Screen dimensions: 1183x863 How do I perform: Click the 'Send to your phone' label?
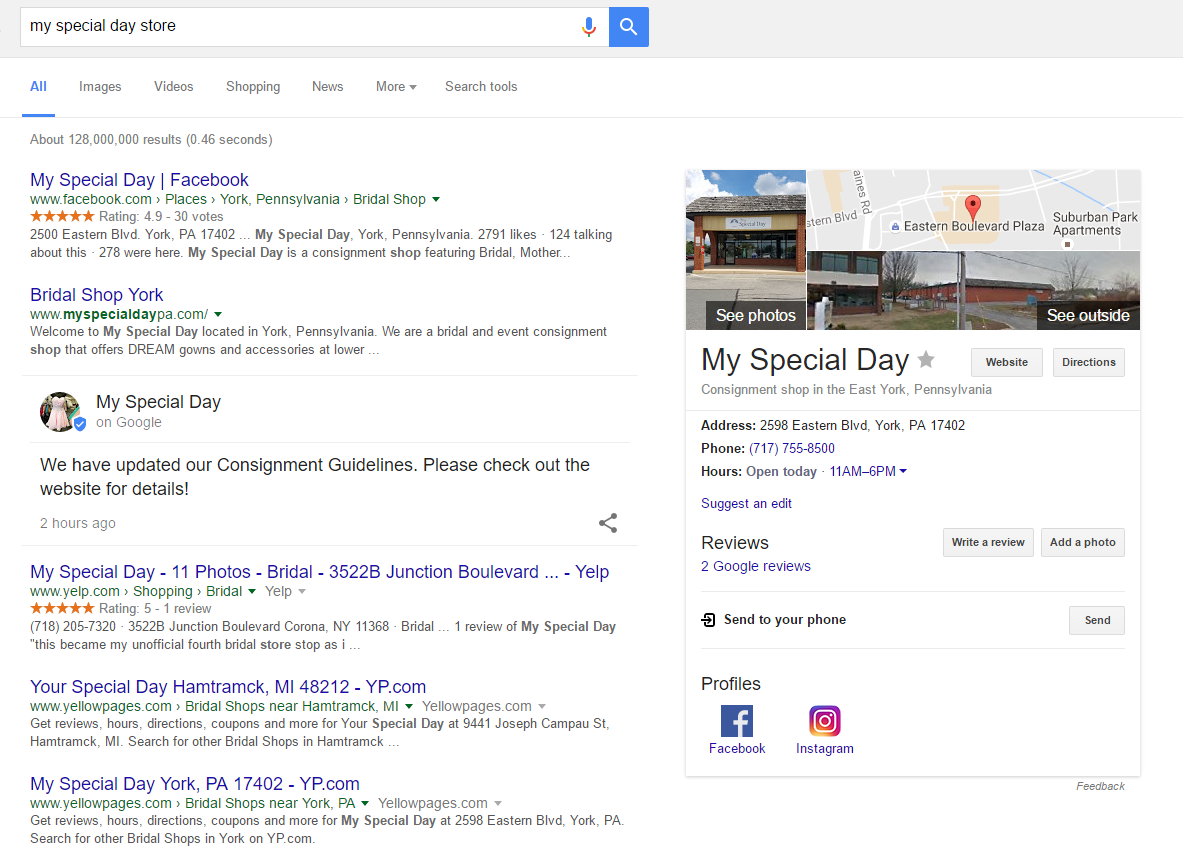(785, 619)
